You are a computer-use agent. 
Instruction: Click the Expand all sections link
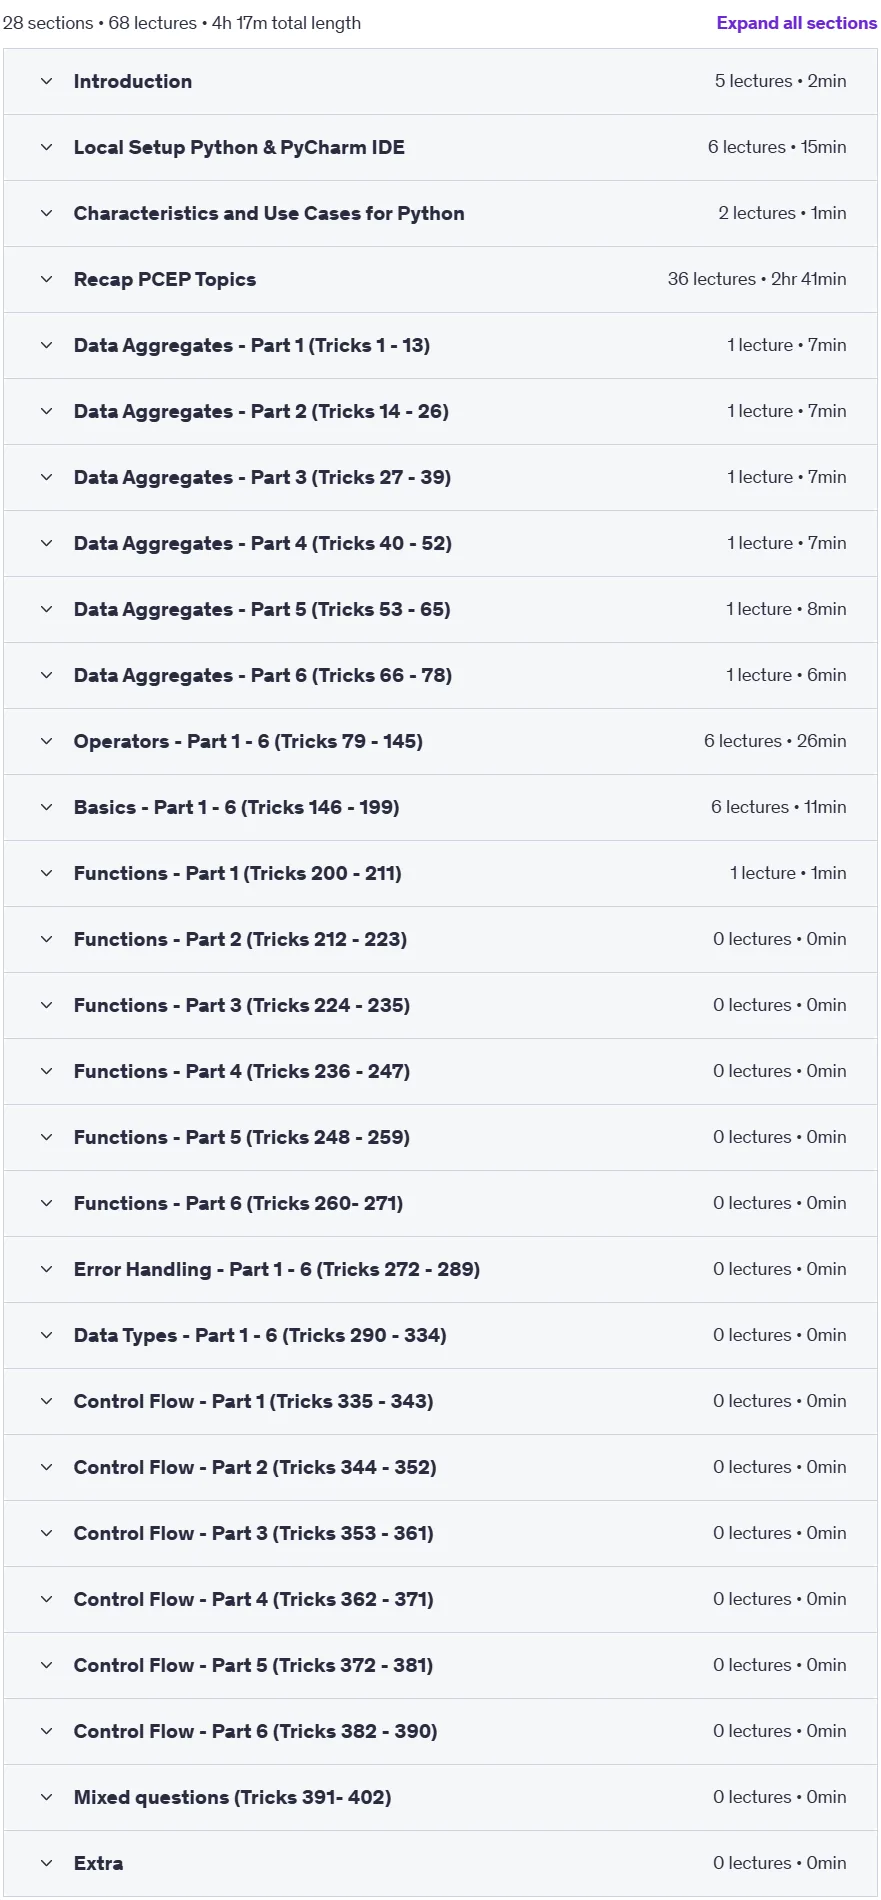point(796,23)
